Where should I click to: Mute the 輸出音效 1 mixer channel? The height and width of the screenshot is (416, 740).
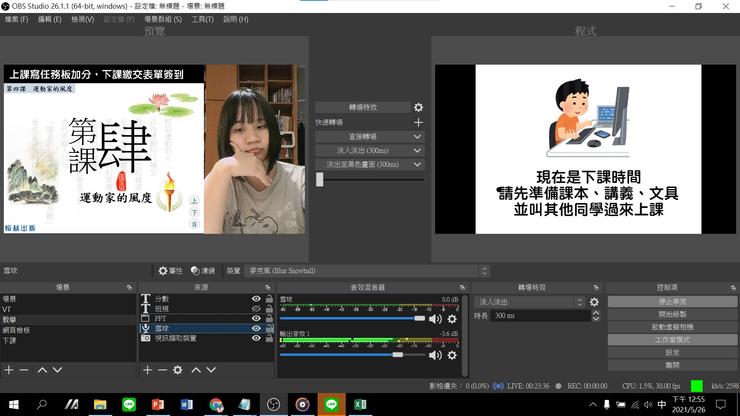(435, 355)
